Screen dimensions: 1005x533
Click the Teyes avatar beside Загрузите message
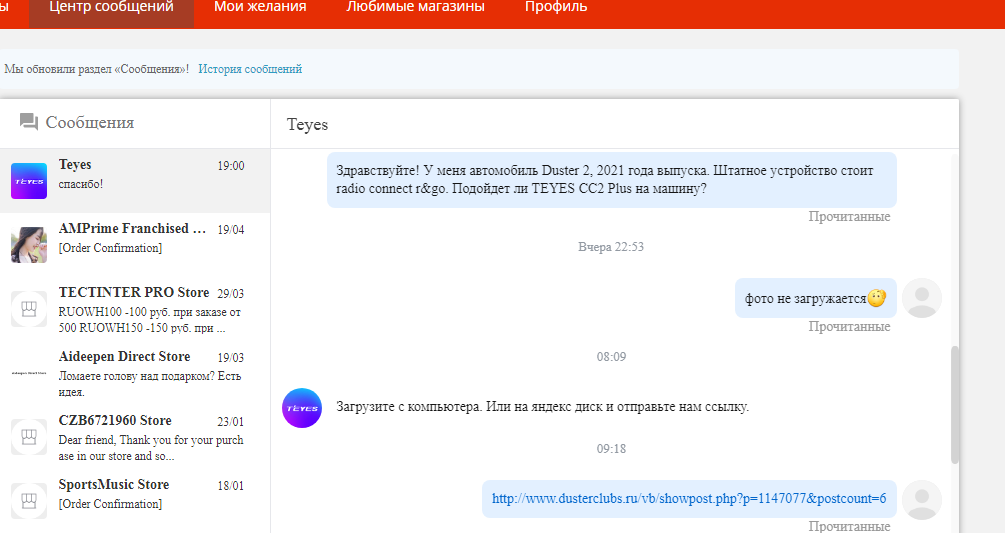click(302, 408)
